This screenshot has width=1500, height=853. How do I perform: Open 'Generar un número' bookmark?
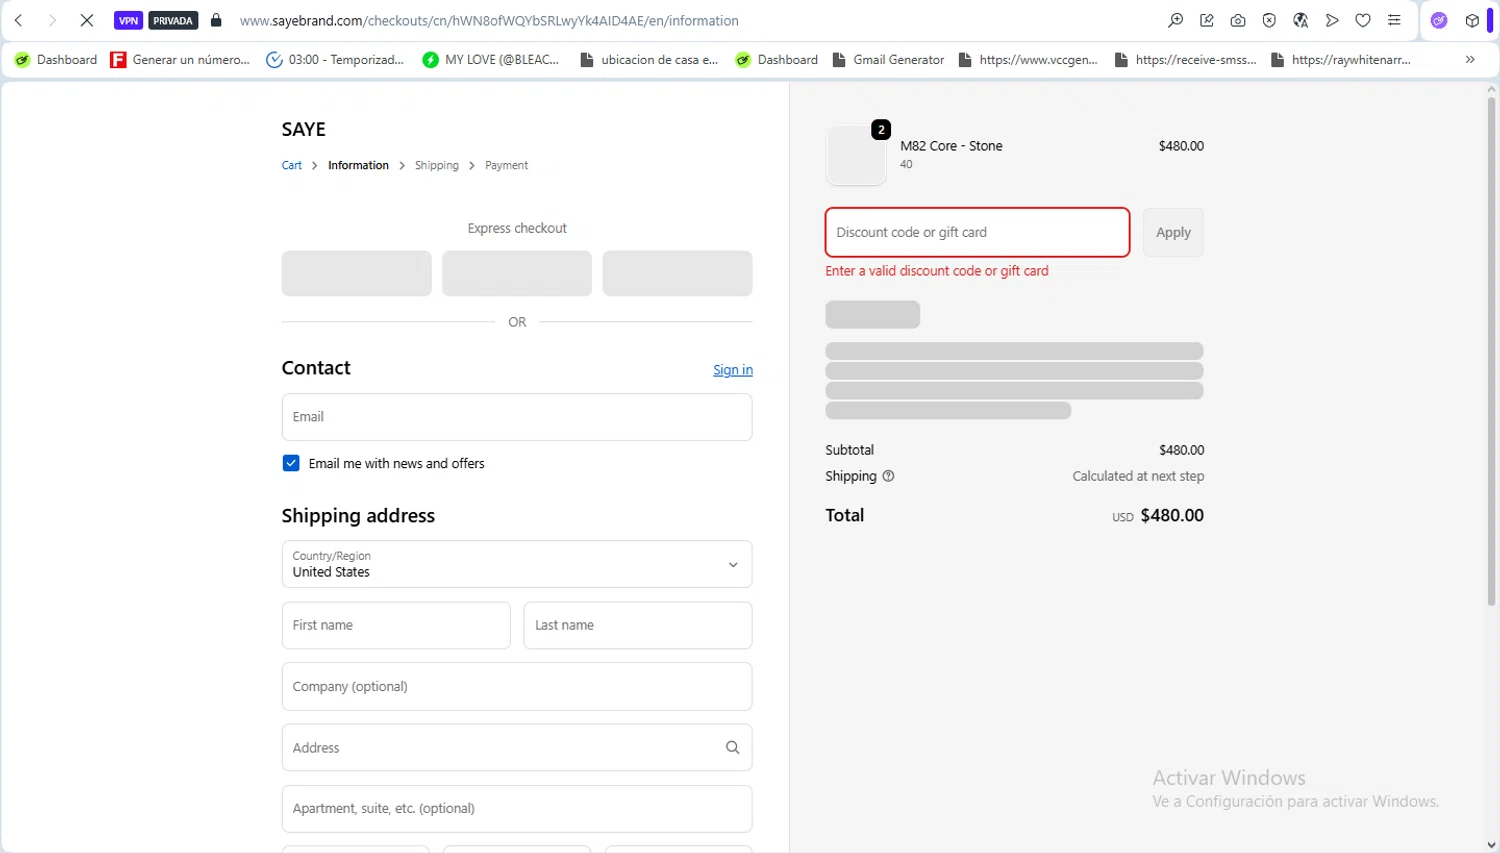point(180,60)
